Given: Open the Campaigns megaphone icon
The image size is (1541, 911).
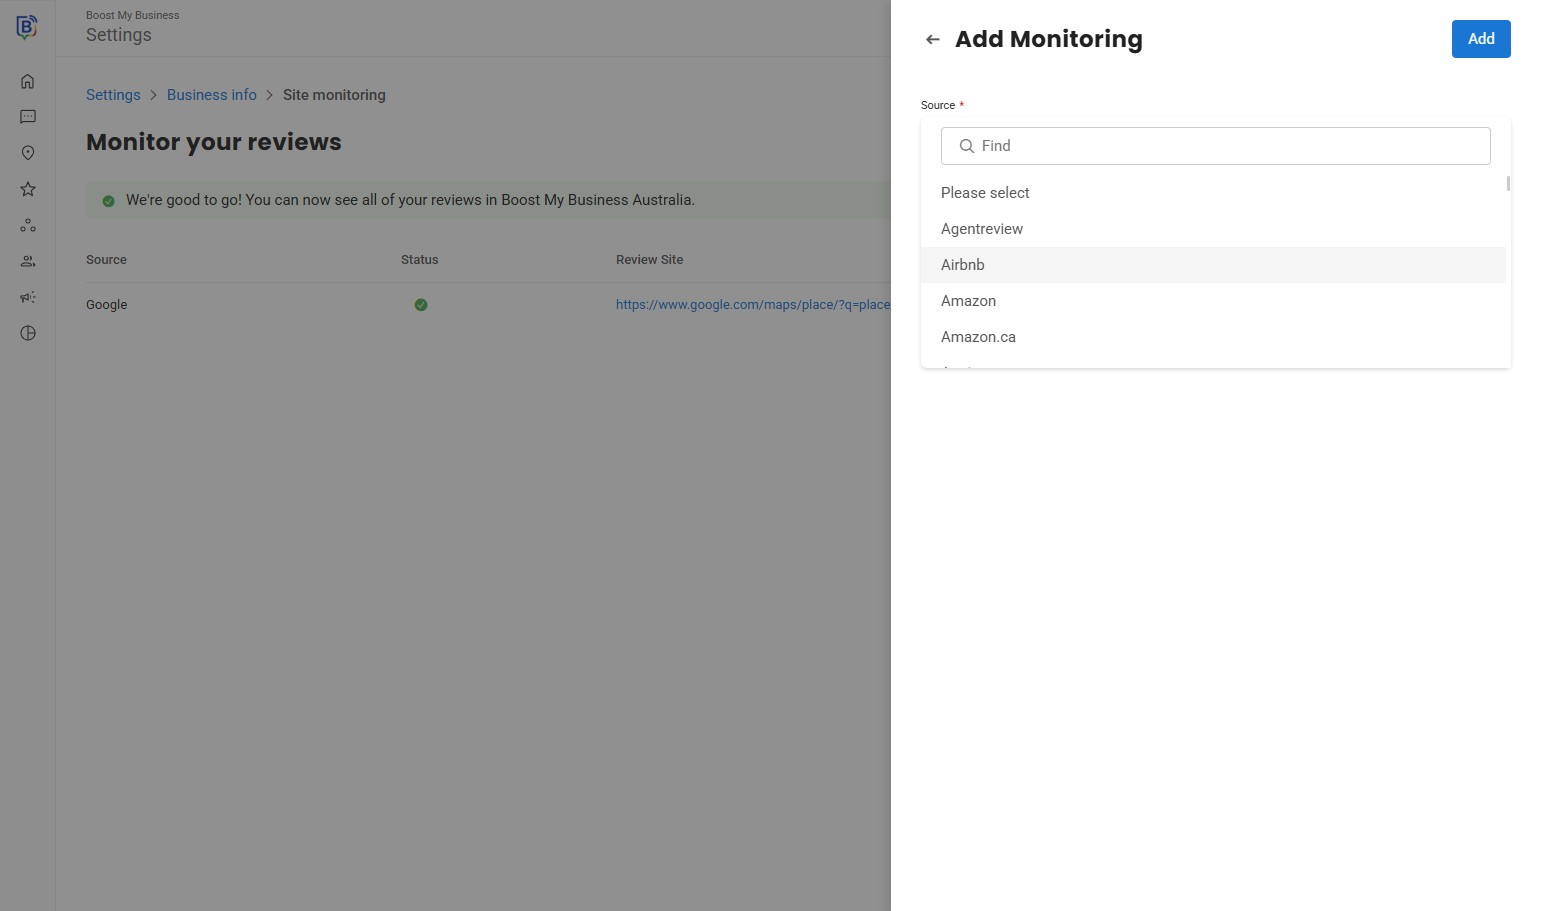Looking at the screenshot, I should pos(28,297).
